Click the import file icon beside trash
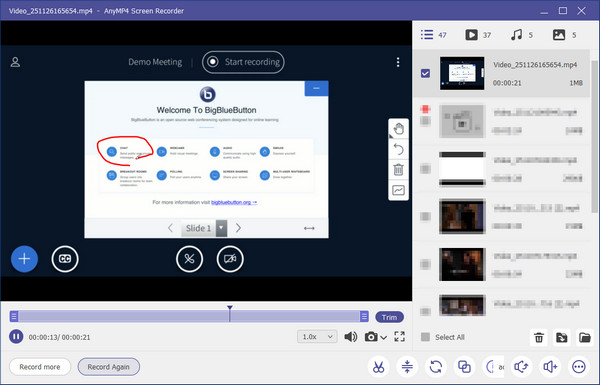Image resolution: width=600 pixels, height=385 pixels. (x=562, y=337)
